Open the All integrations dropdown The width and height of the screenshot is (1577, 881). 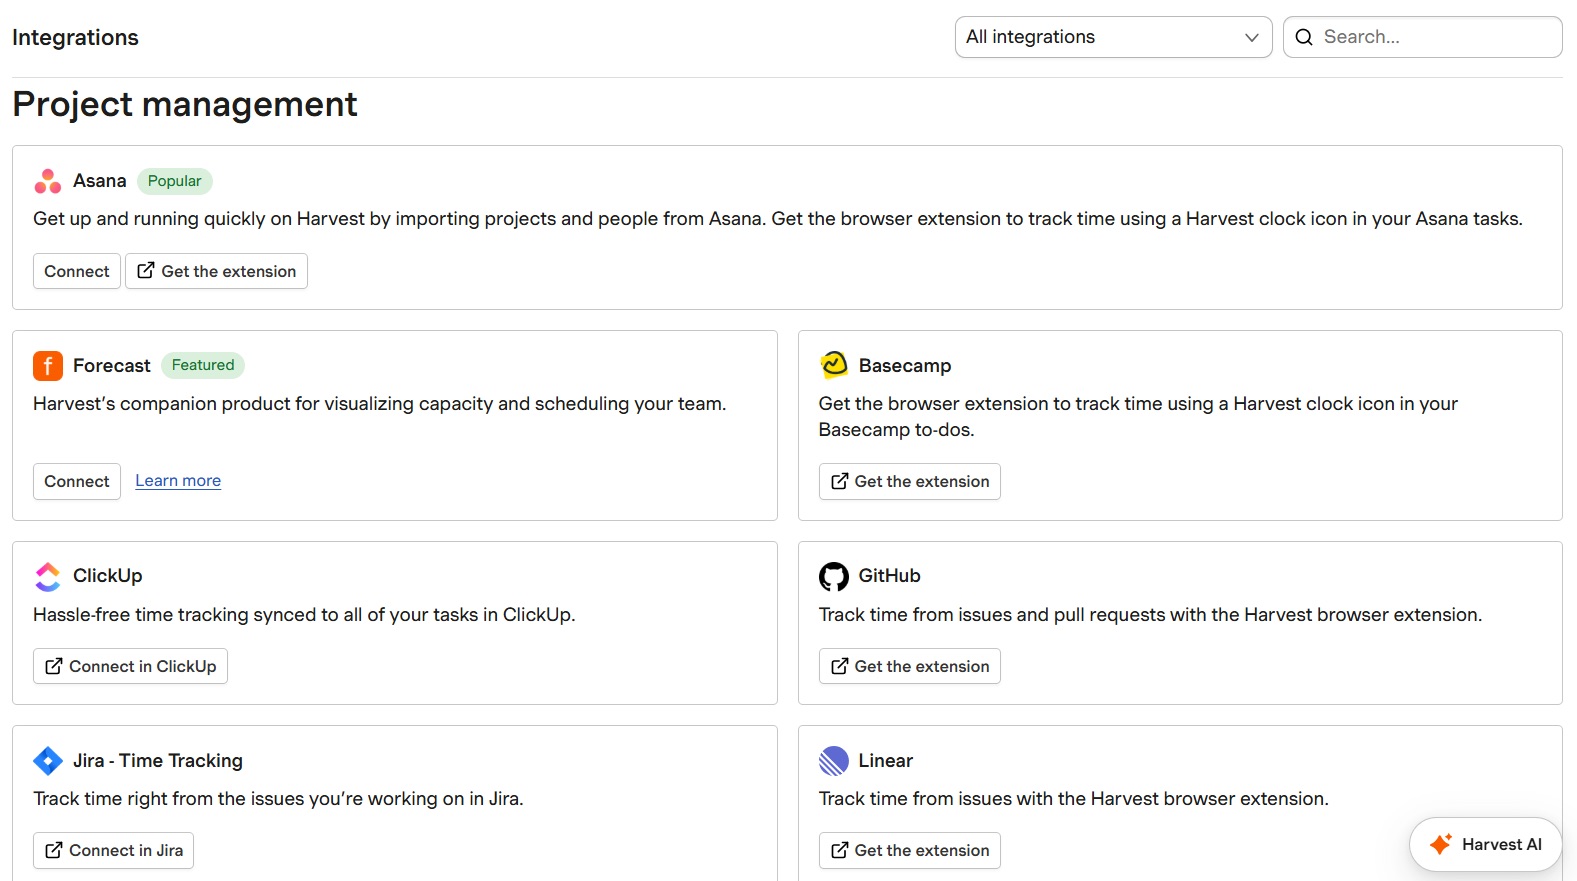1113,37
